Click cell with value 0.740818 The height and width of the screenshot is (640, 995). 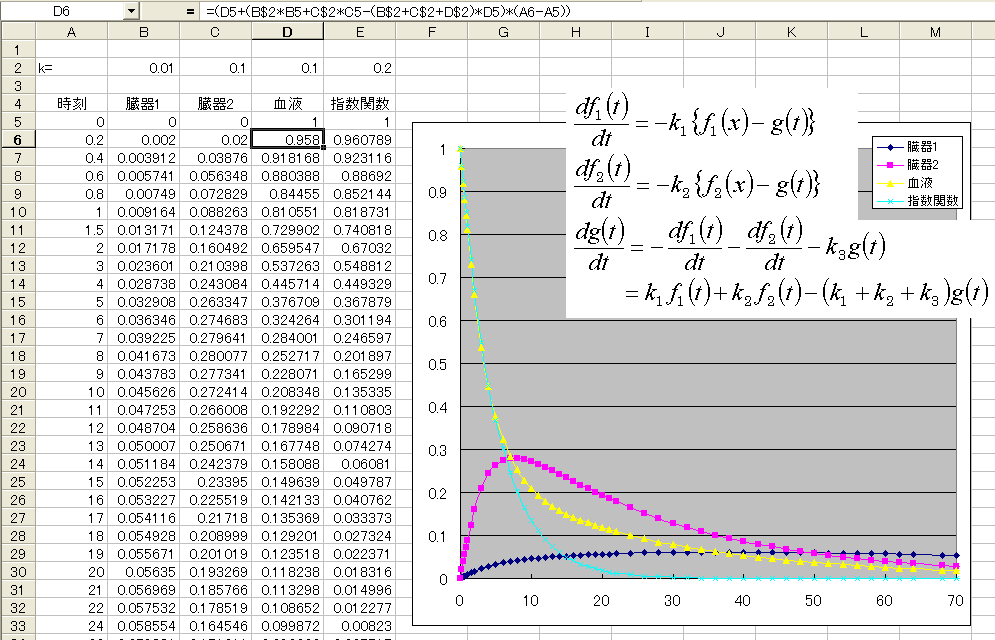[x=360, y=230]
